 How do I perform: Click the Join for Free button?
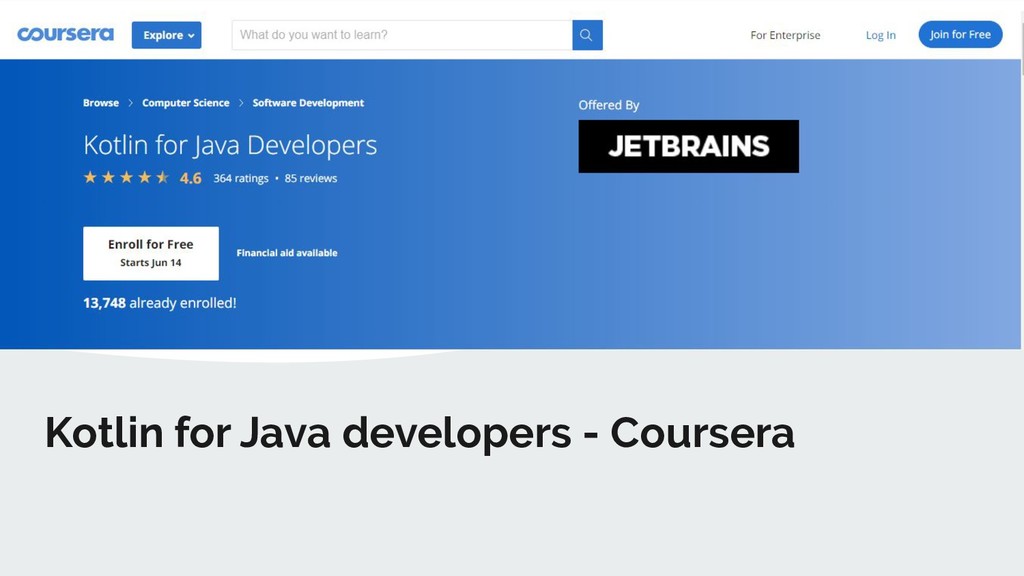(x=960, y=35)
